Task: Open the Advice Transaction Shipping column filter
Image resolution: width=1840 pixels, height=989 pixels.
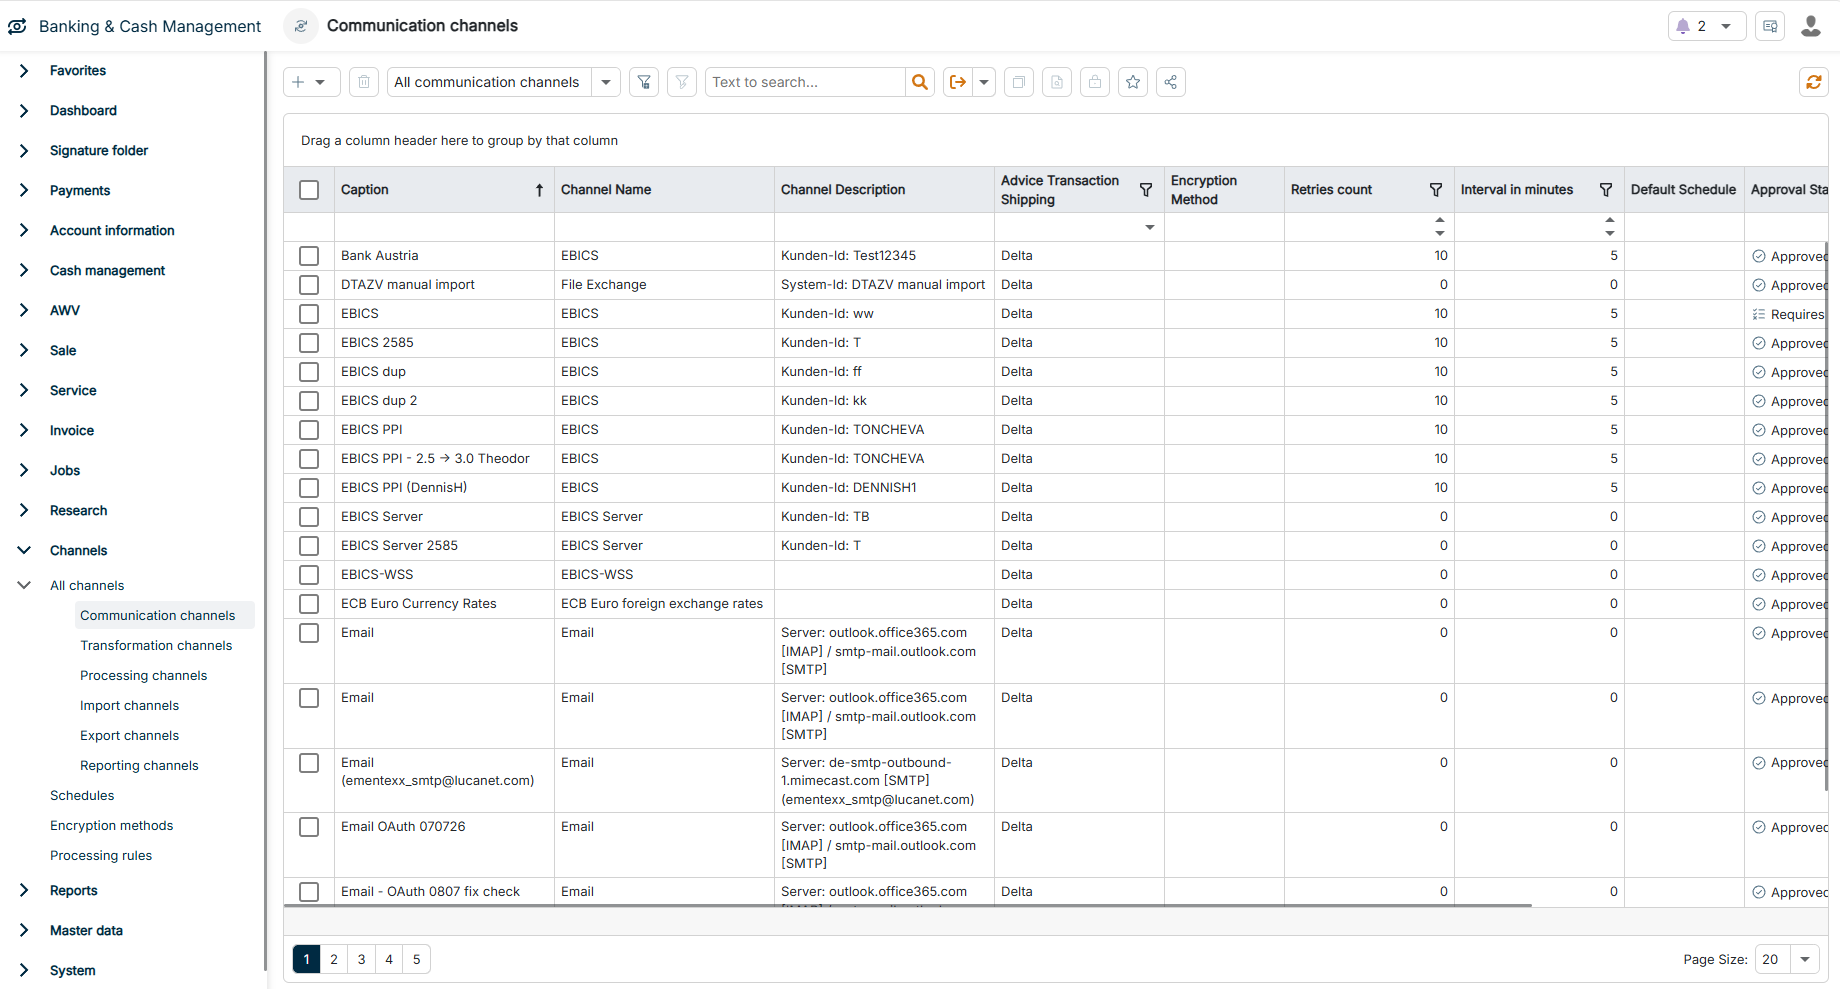Action: 1146,190
